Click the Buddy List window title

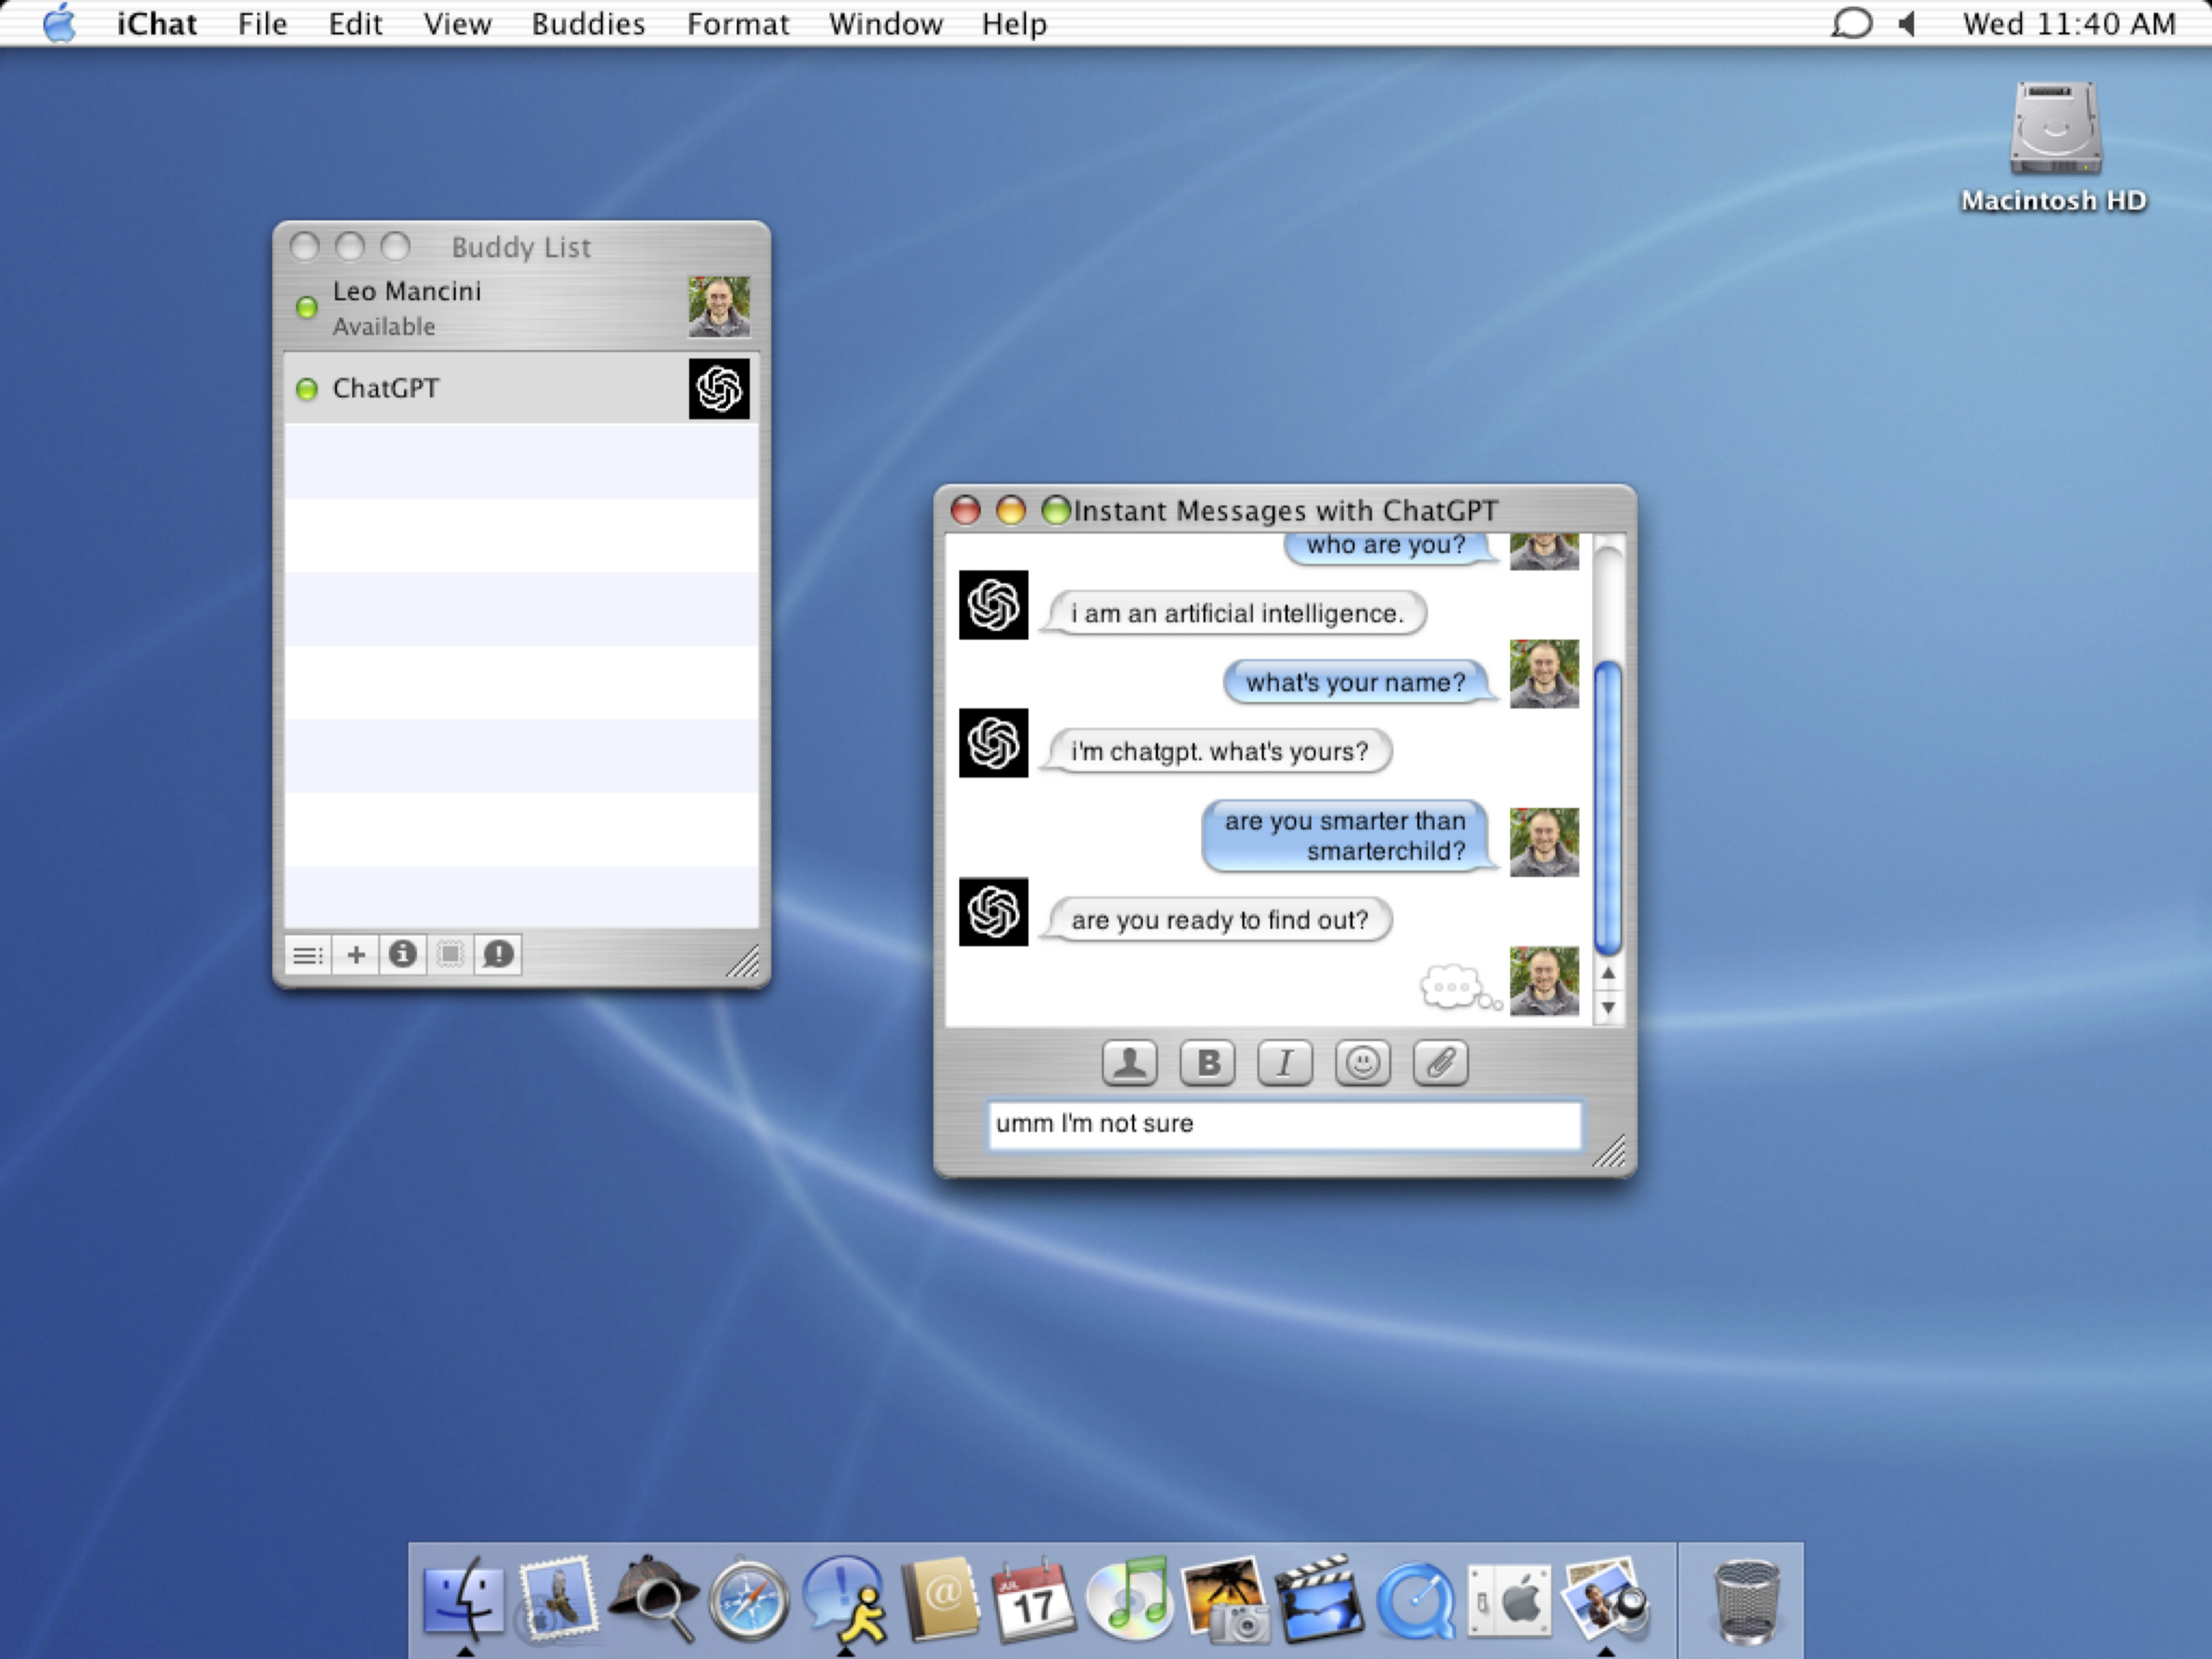tap(521, 247)
